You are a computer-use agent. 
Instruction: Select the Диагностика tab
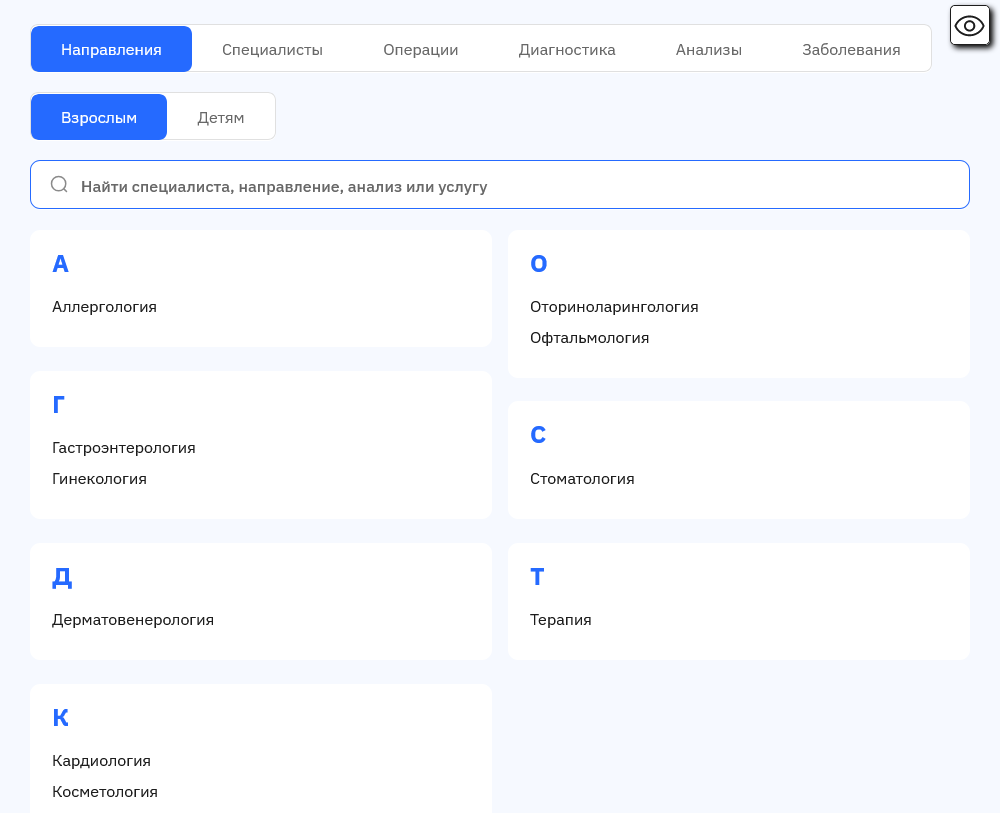[566, 48]
